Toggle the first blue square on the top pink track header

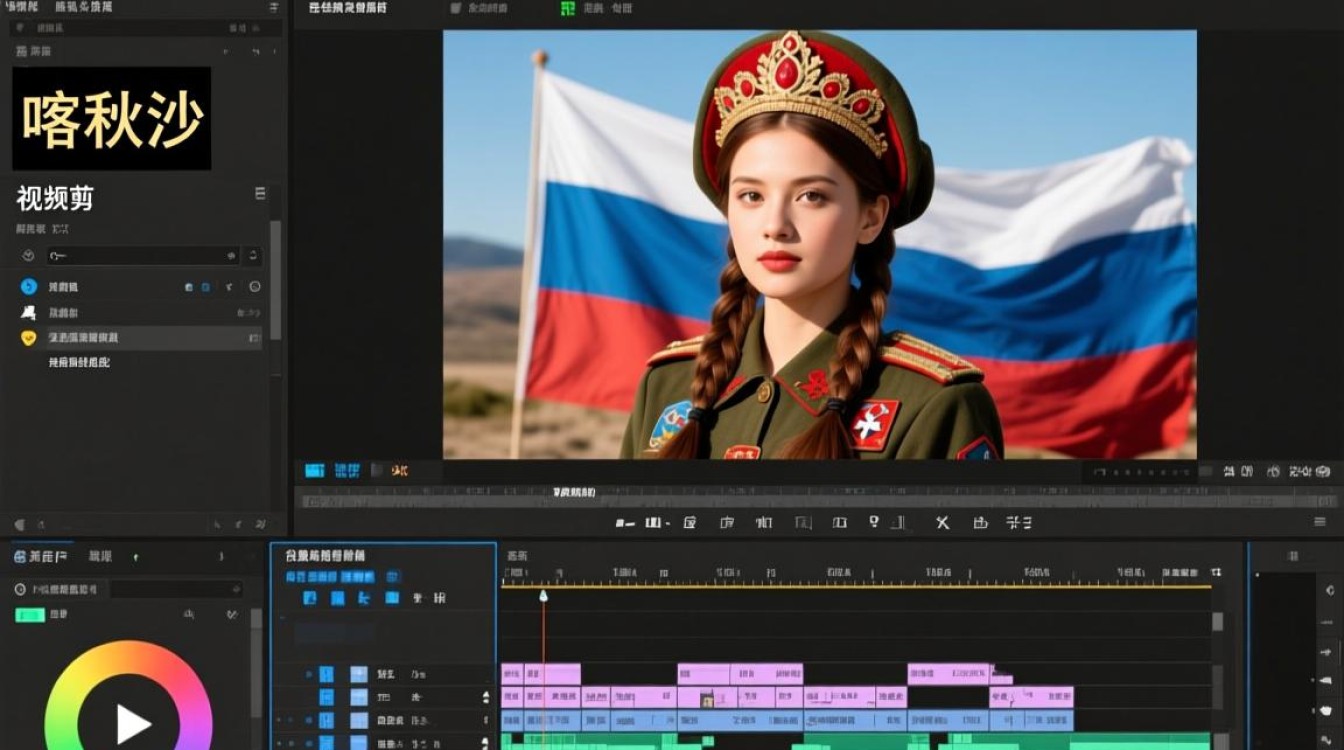pyautogui.click(x=326, y=674)
